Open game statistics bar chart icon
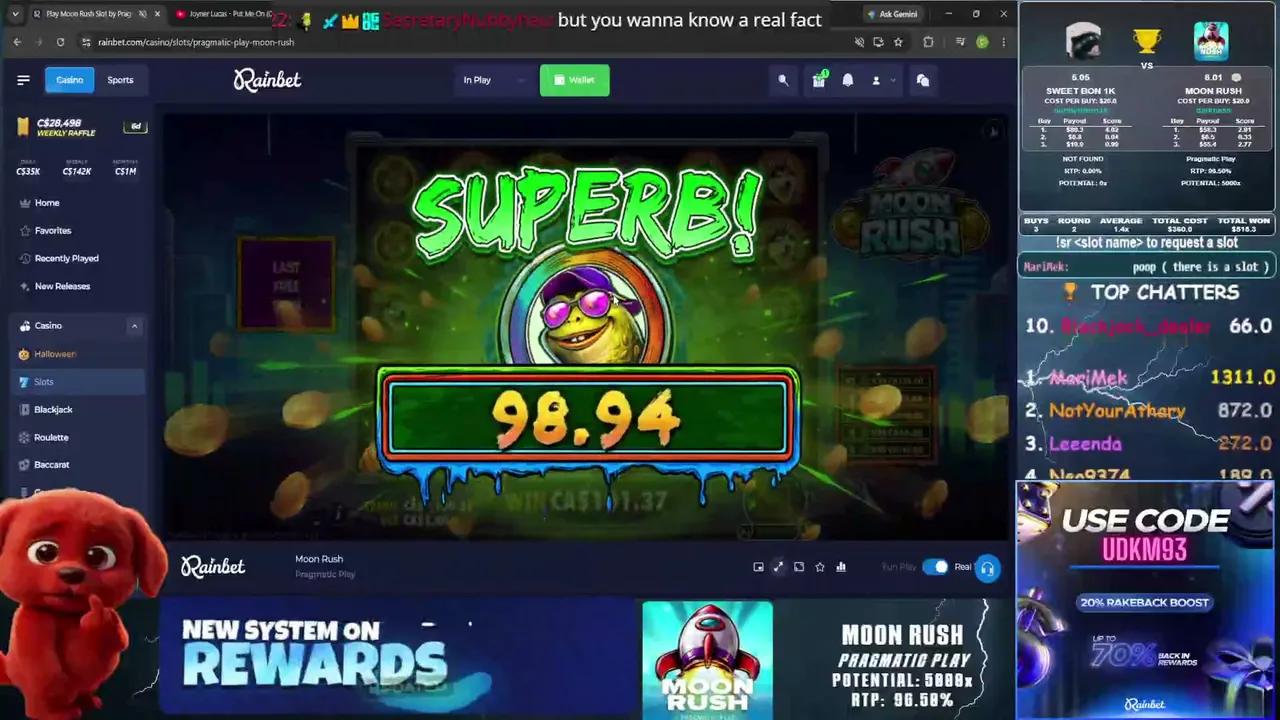Image resolution: width=1280 pixels, height=720 pixels. [x=841, y=567]
